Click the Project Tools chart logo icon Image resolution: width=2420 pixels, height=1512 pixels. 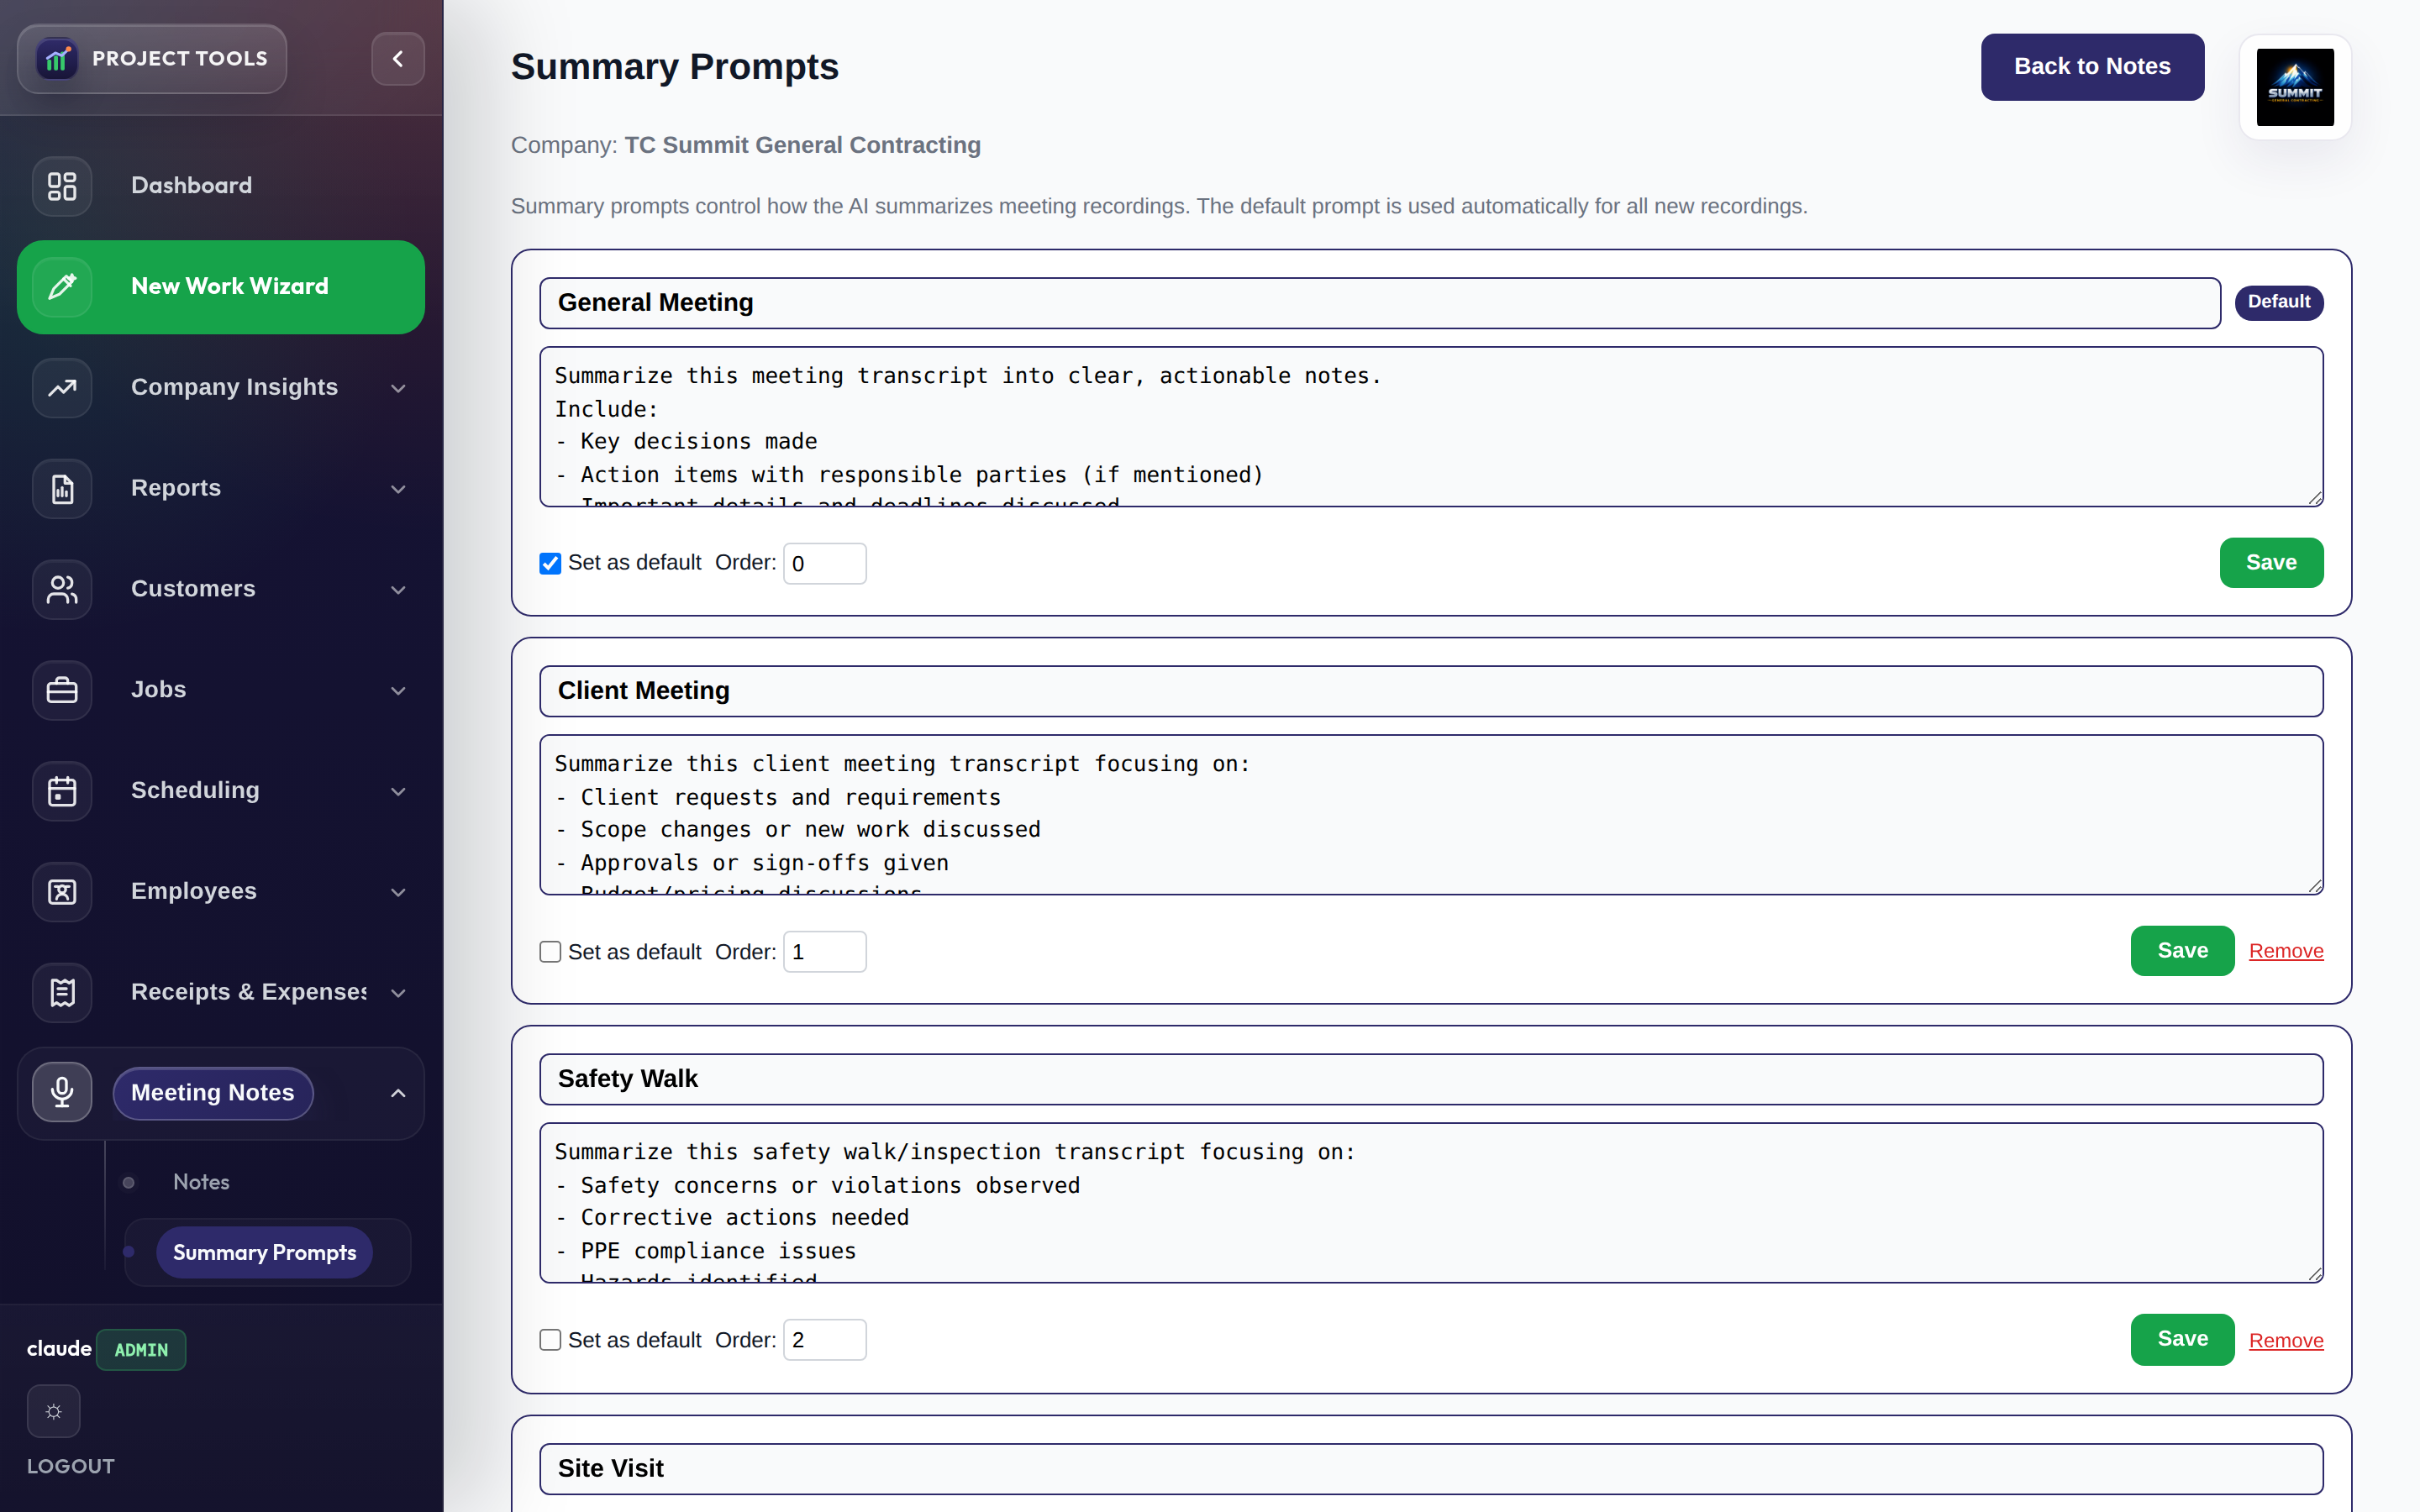57,59
